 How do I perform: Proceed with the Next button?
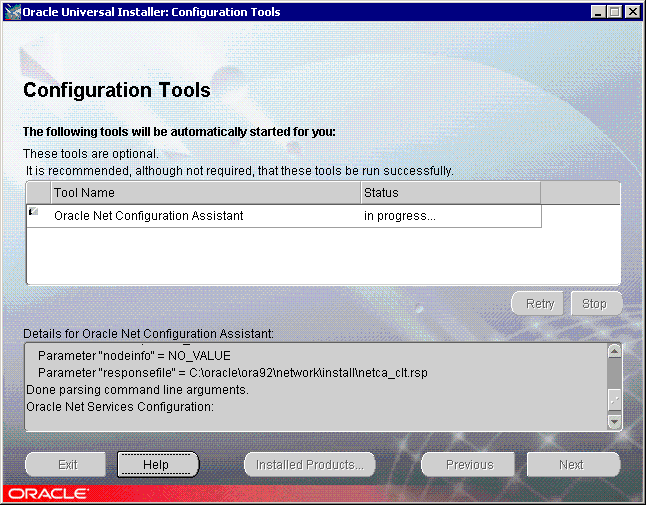[572, 464]
